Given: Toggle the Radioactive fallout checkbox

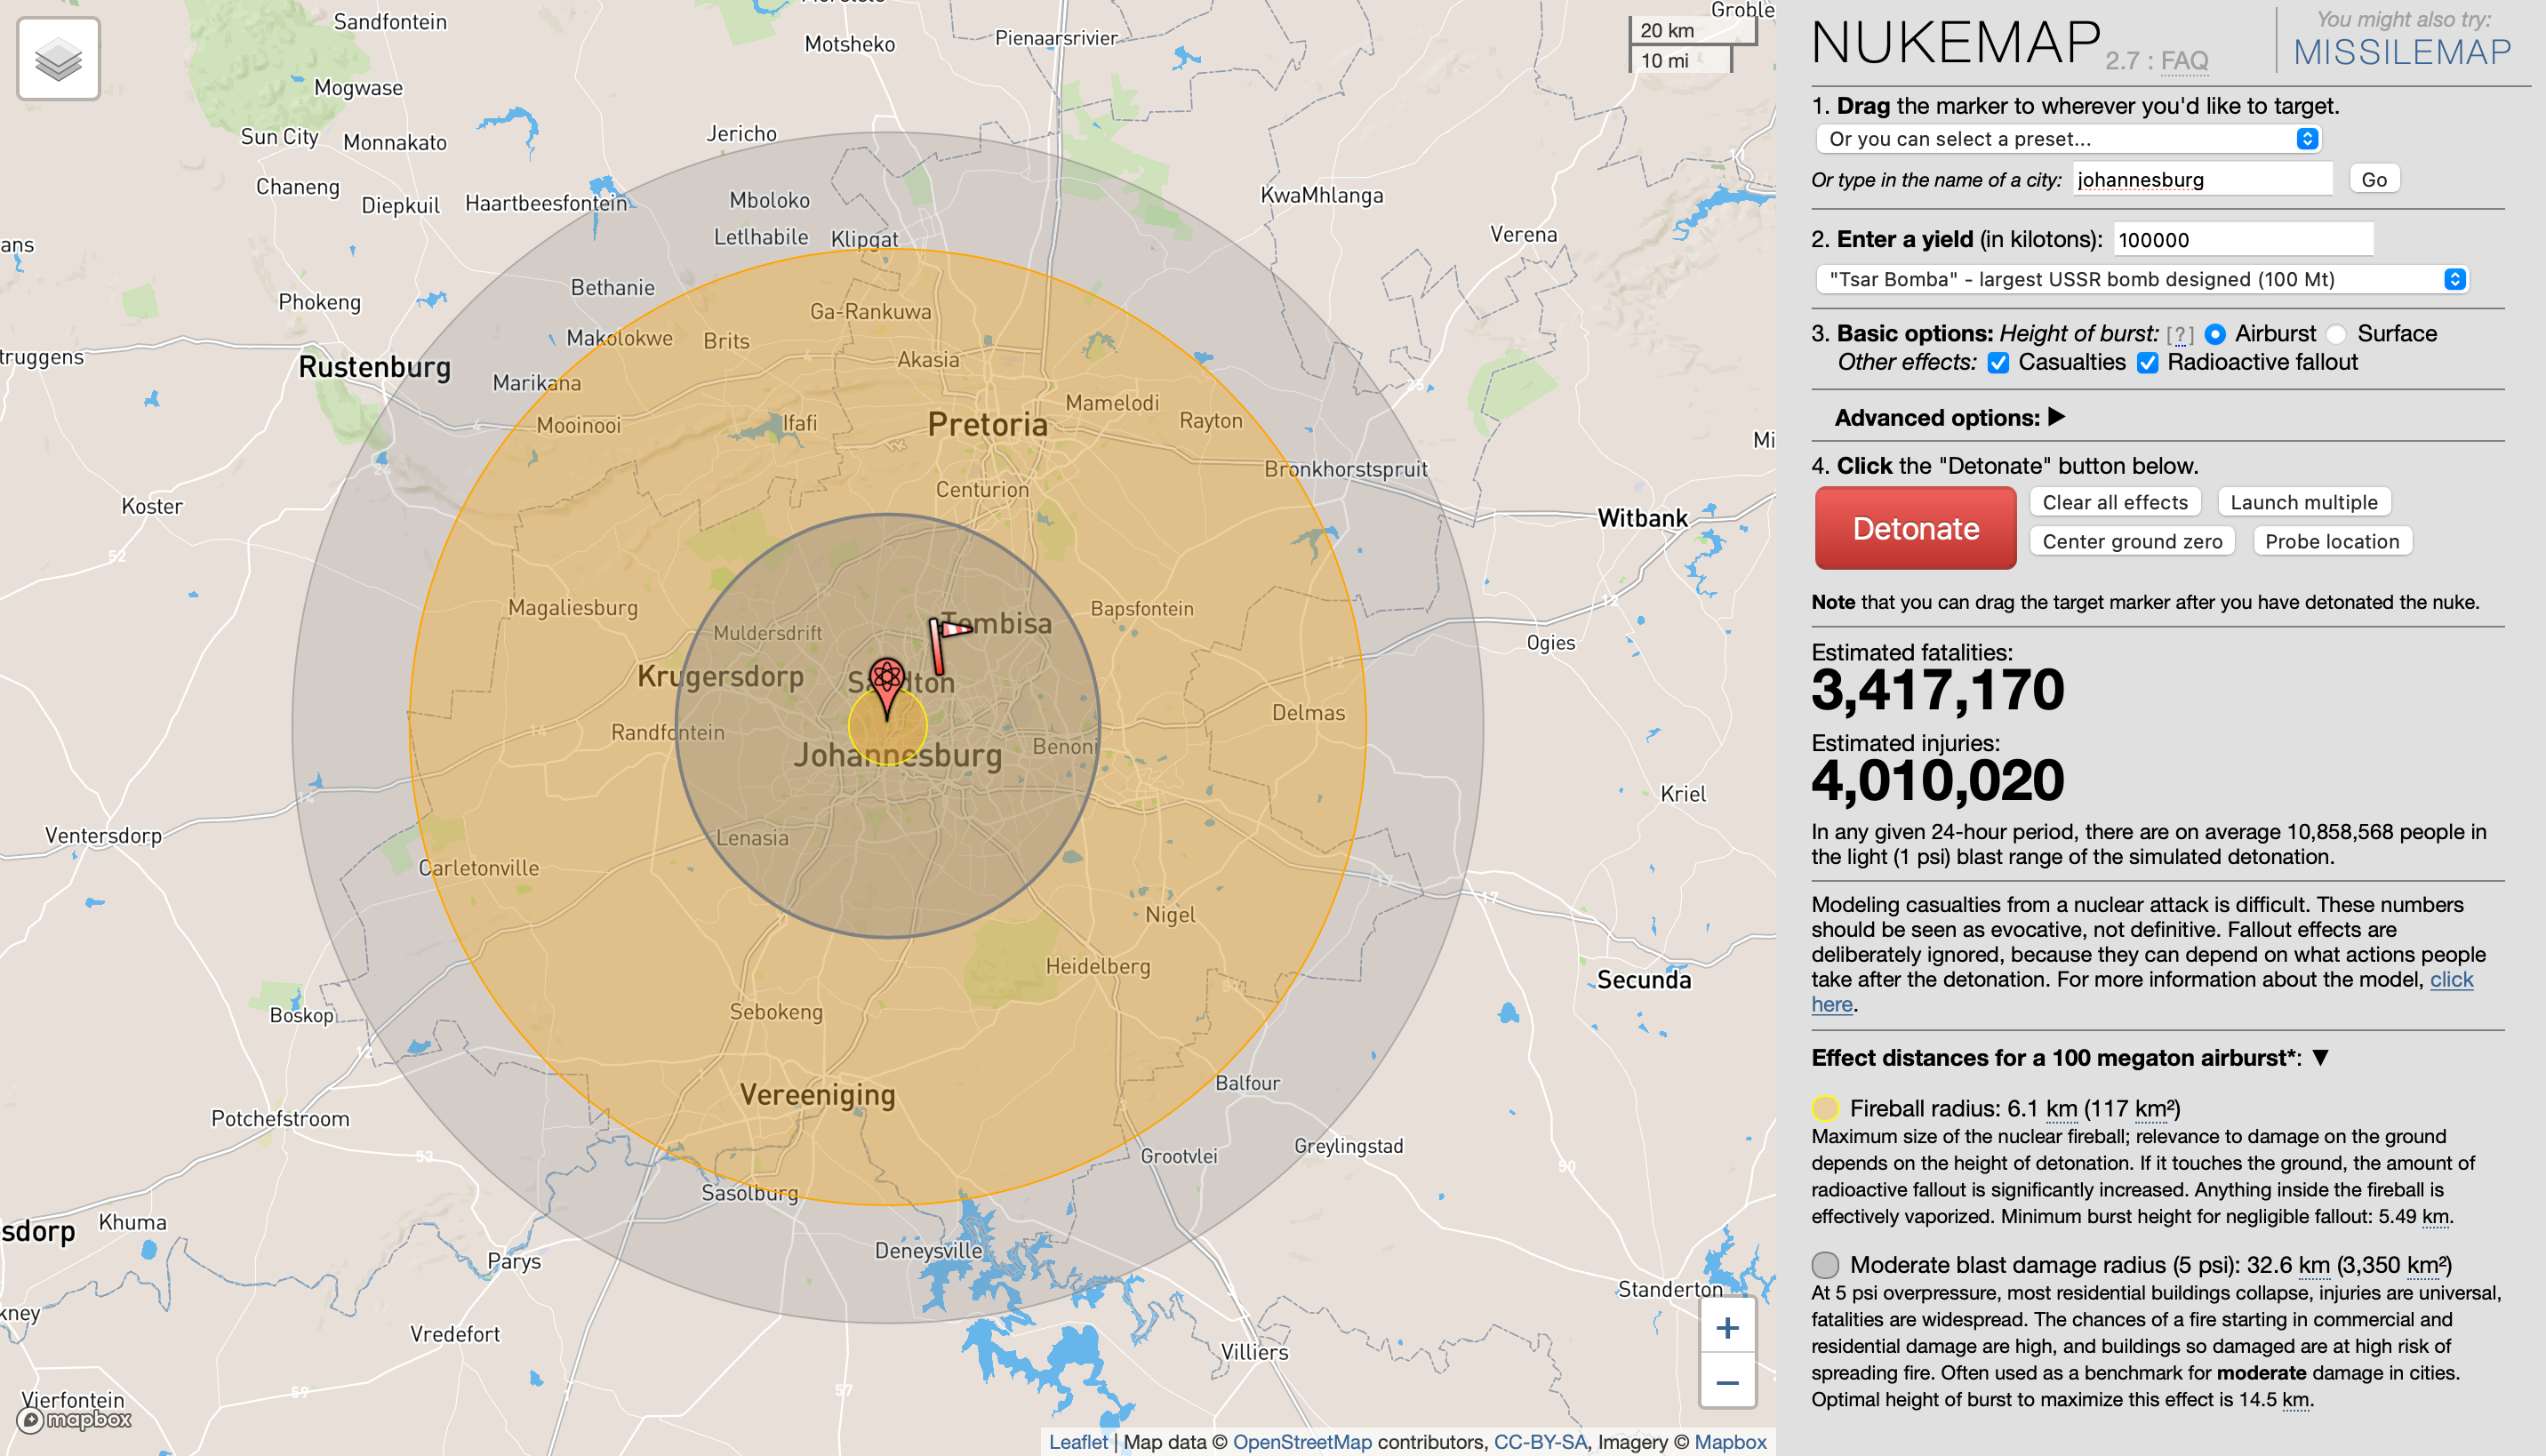Looking at the screenshot, I should click(2148, 363).
